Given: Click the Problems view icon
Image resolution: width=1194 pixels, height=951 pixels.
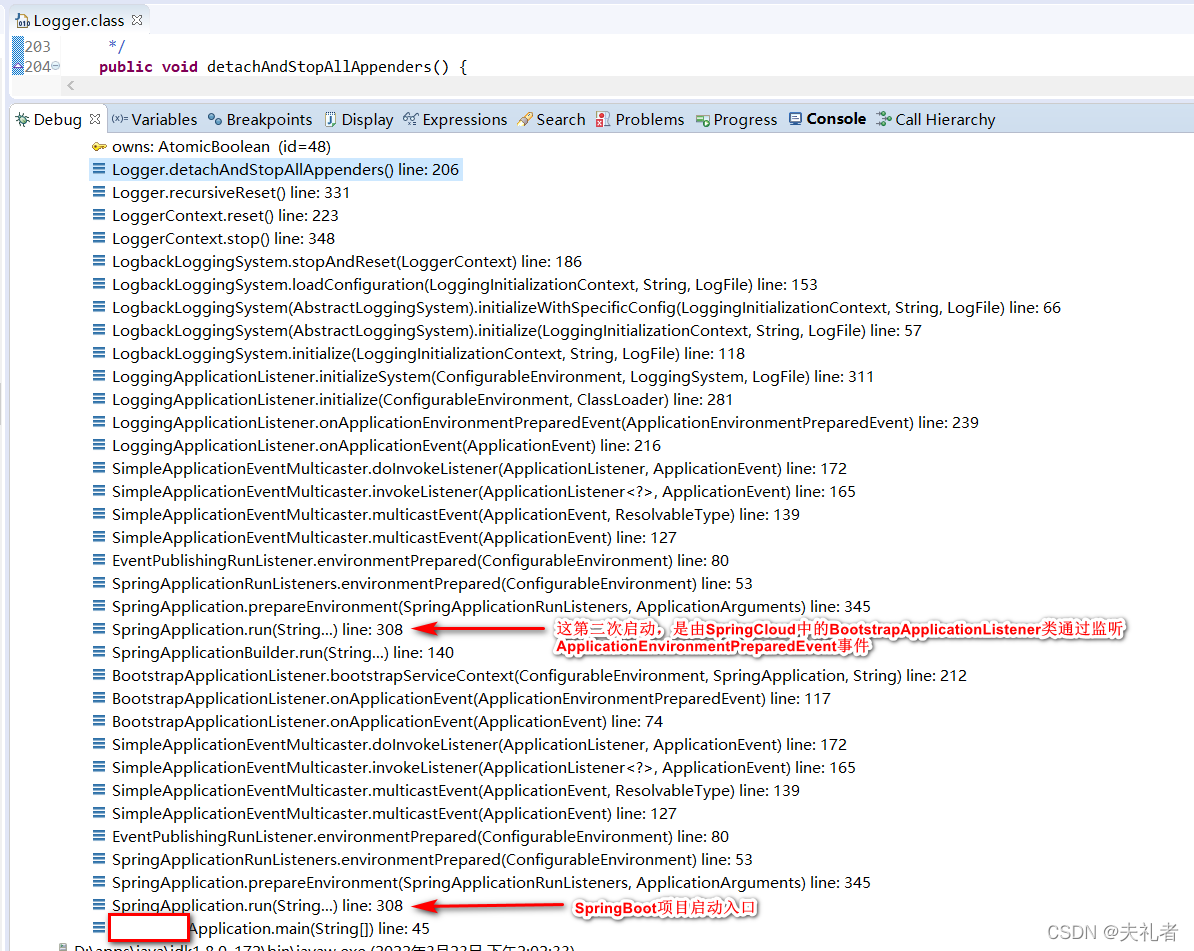Looking at the screenshot, I should tap(601, 119).
